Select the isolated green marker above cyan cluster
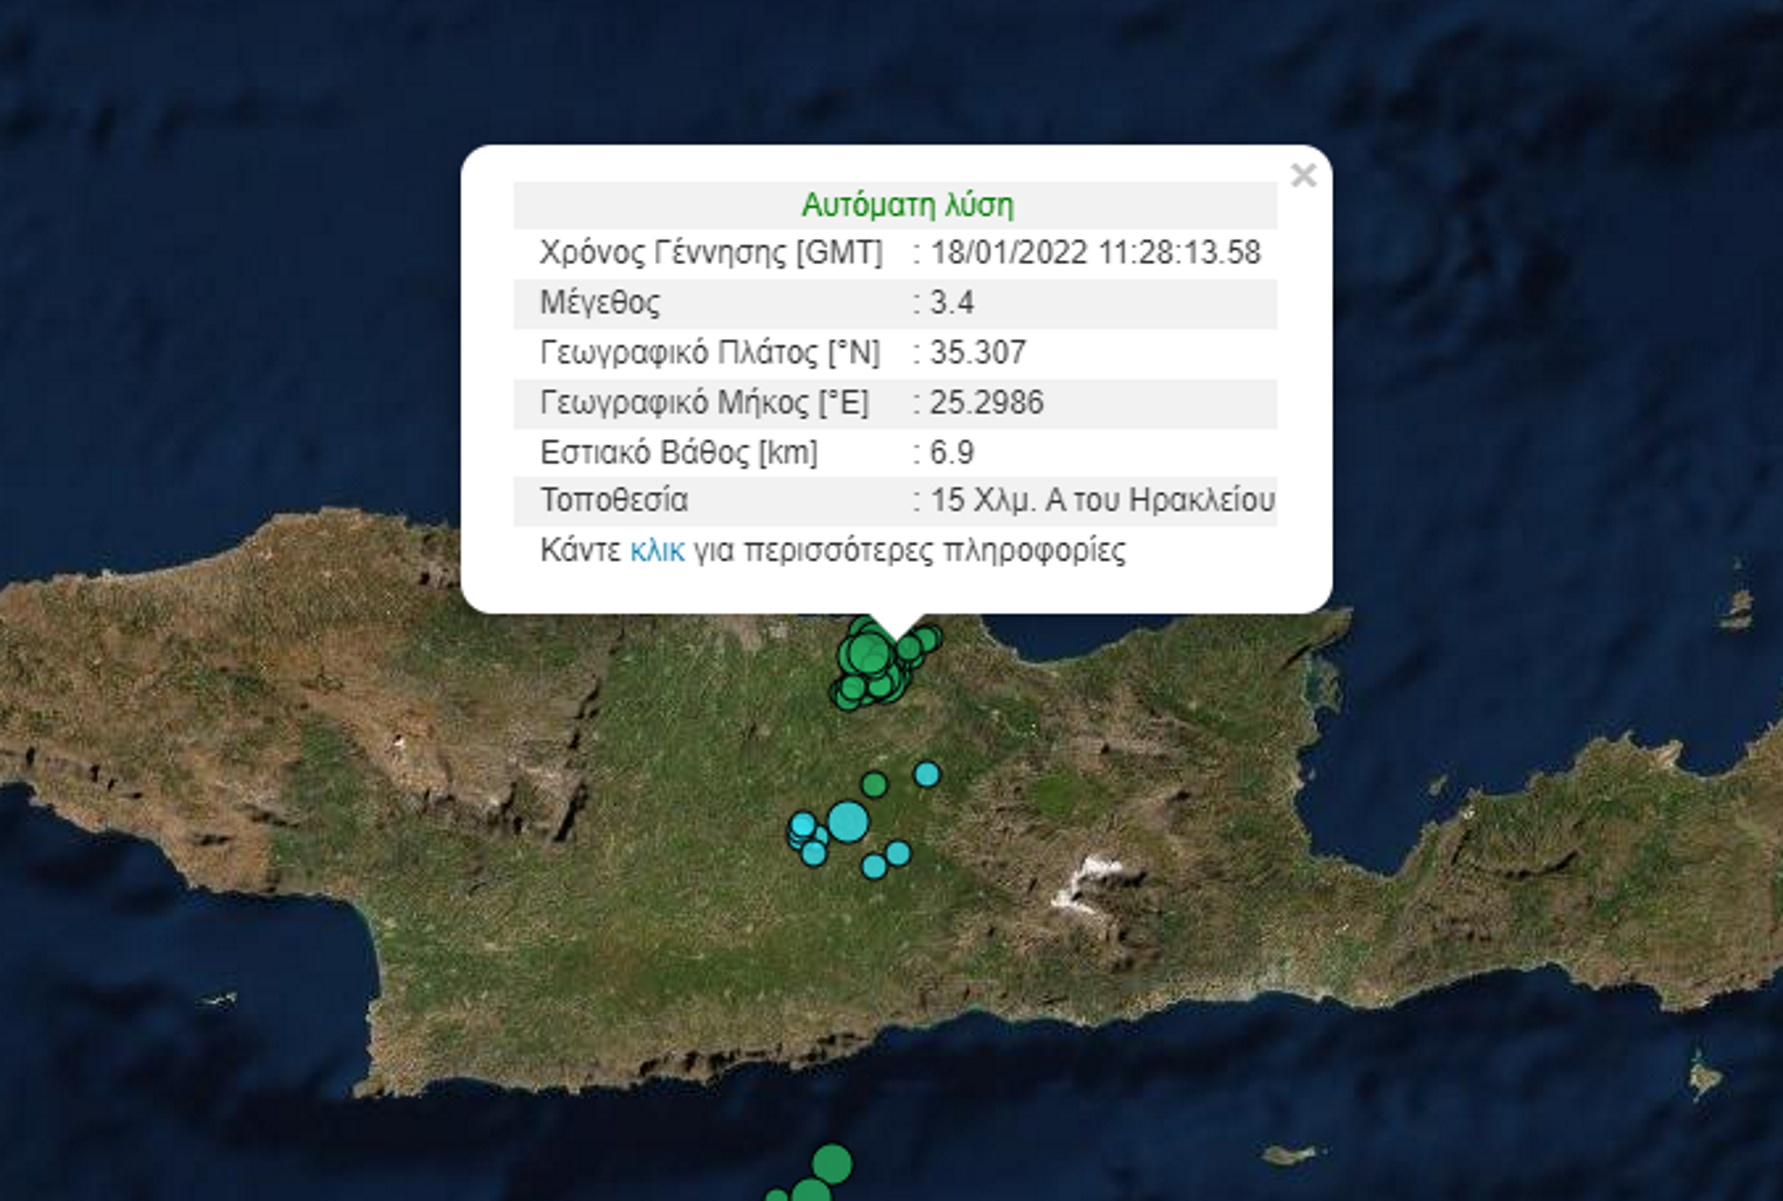Screen dimensions: 1783x1201 tap(874, 784)
